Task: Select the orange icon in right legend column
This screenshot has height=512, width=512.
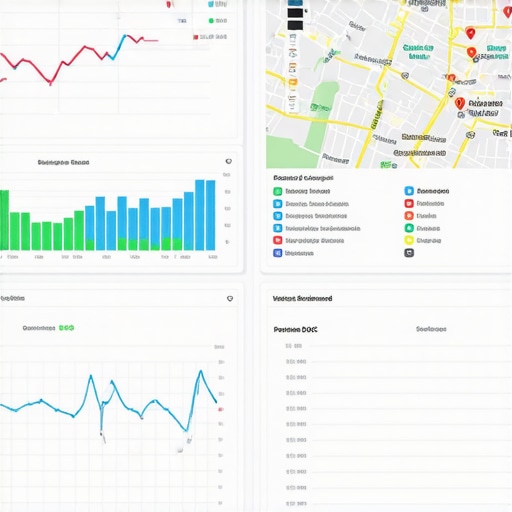Action: (409, 216)
